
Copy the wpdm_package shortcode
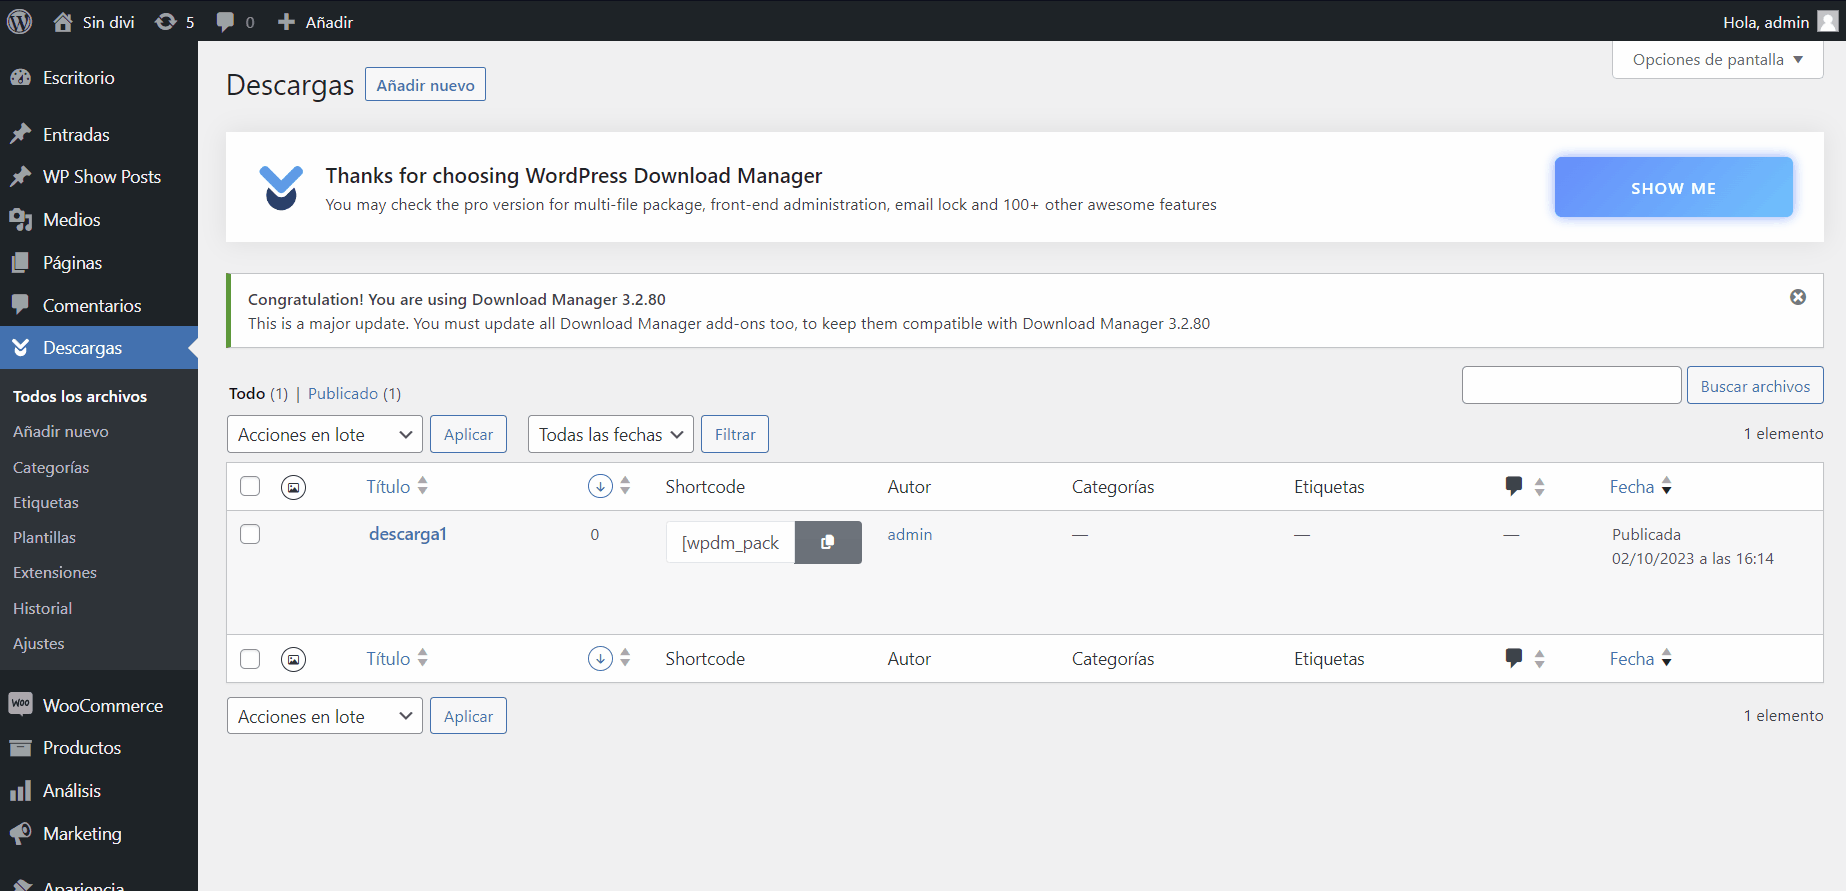tap(827, 542)
